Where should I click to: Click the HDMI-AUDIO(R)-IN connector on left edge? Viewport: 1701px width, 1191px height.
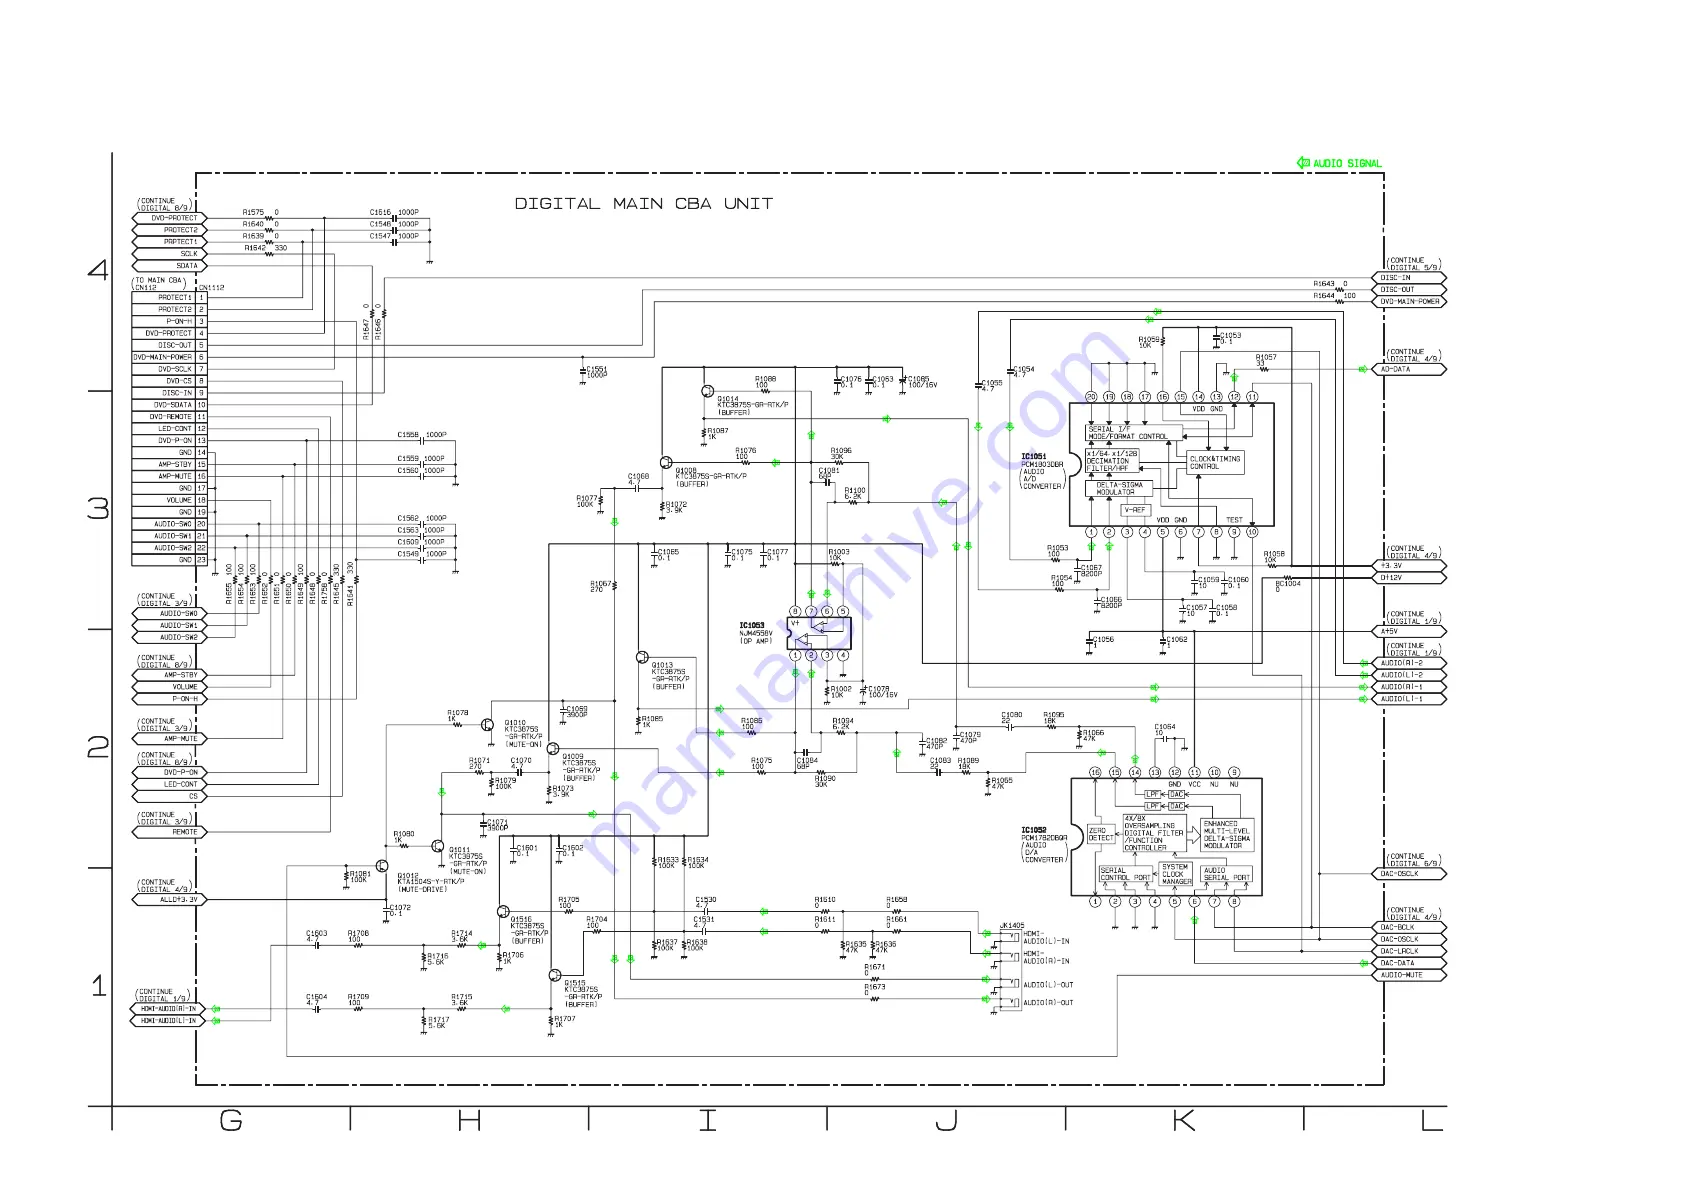169,1009
